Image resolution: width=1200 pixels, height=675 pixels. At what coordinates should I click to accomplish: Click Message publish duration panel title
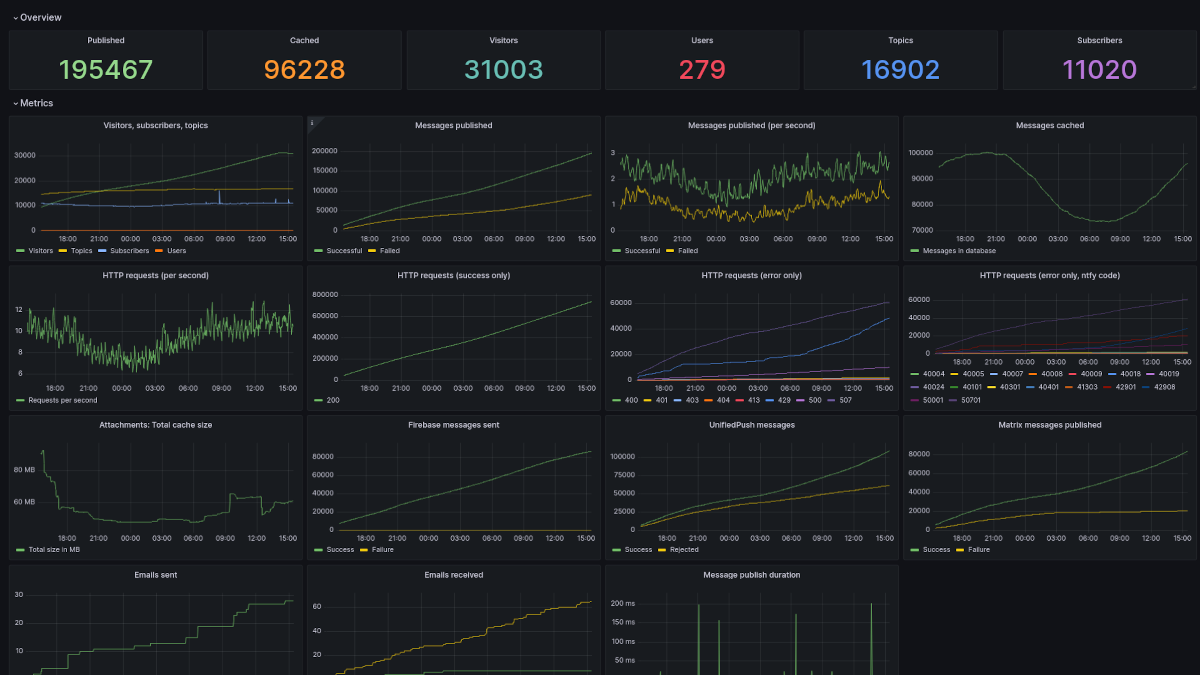pos(751,575)
